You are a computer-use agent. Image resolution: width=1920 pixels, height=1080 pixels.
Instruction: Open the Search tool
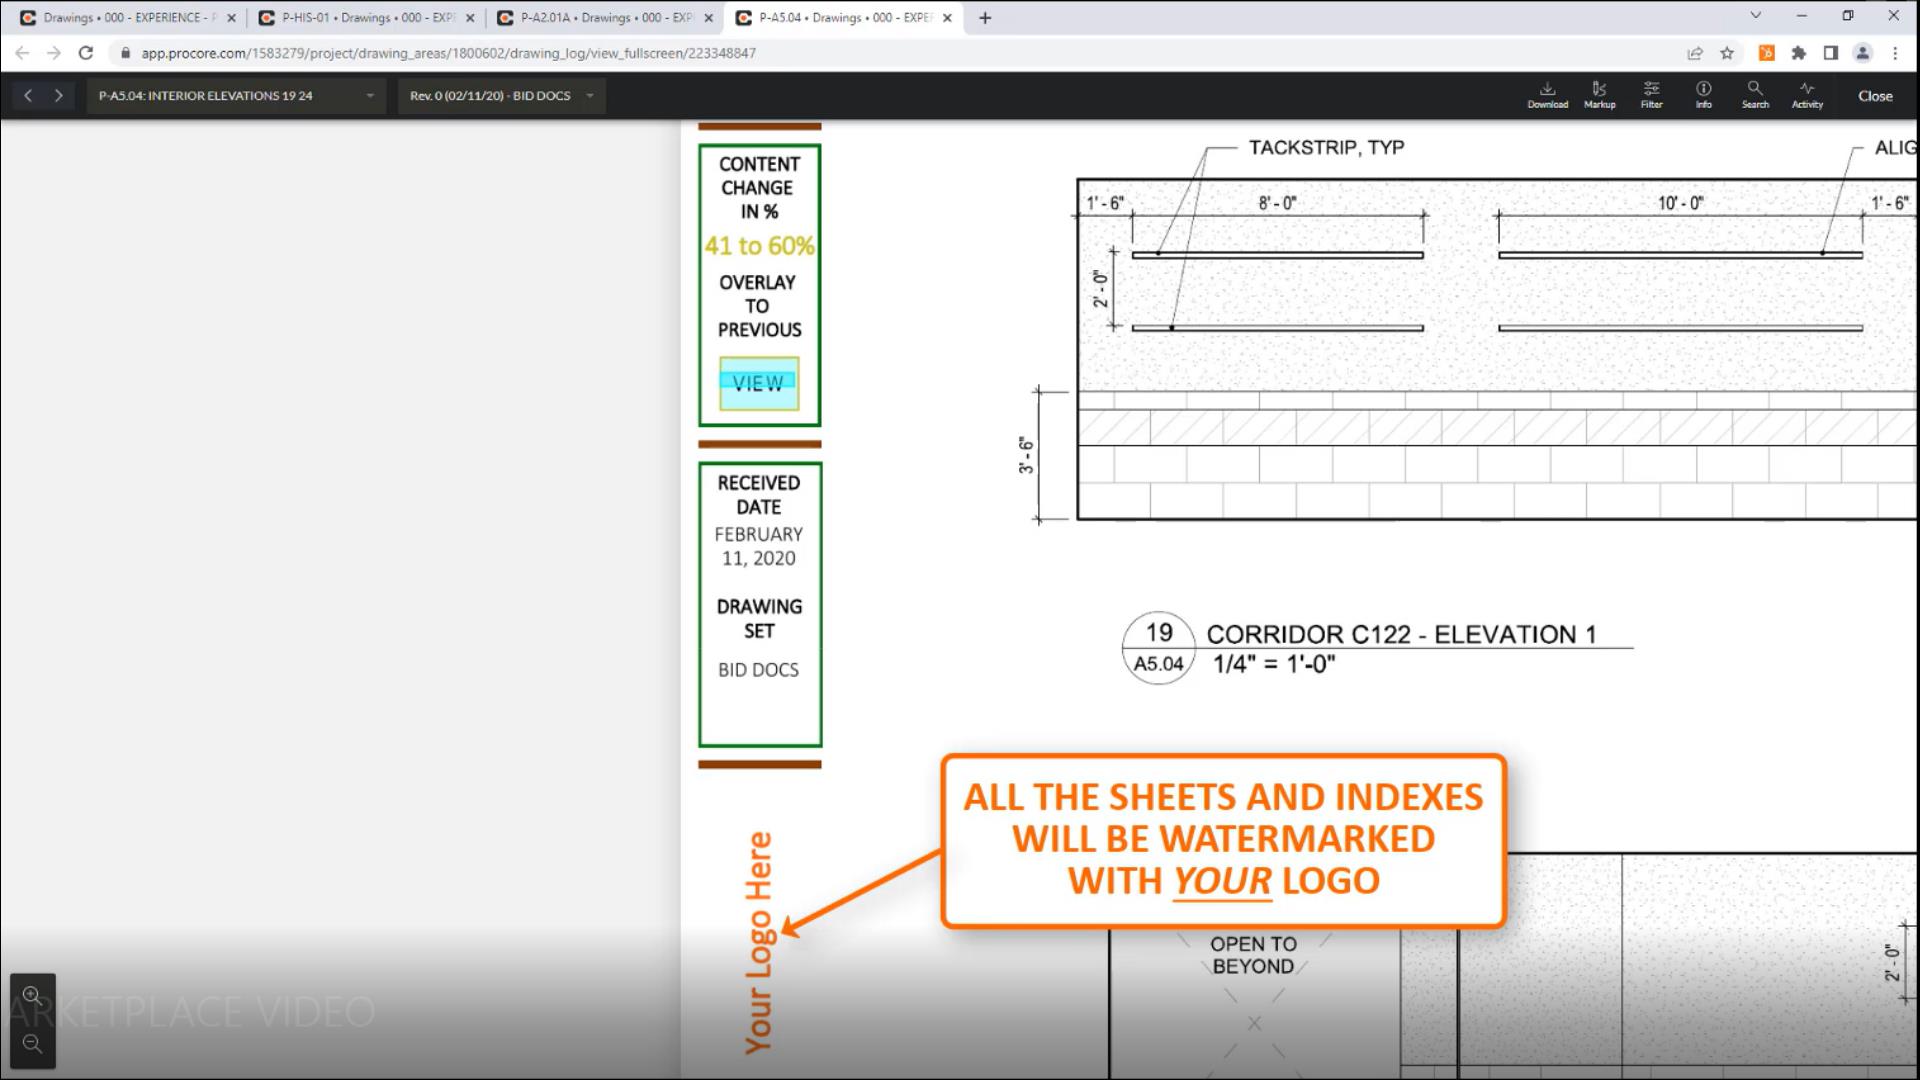click(x=1755, y=94)
